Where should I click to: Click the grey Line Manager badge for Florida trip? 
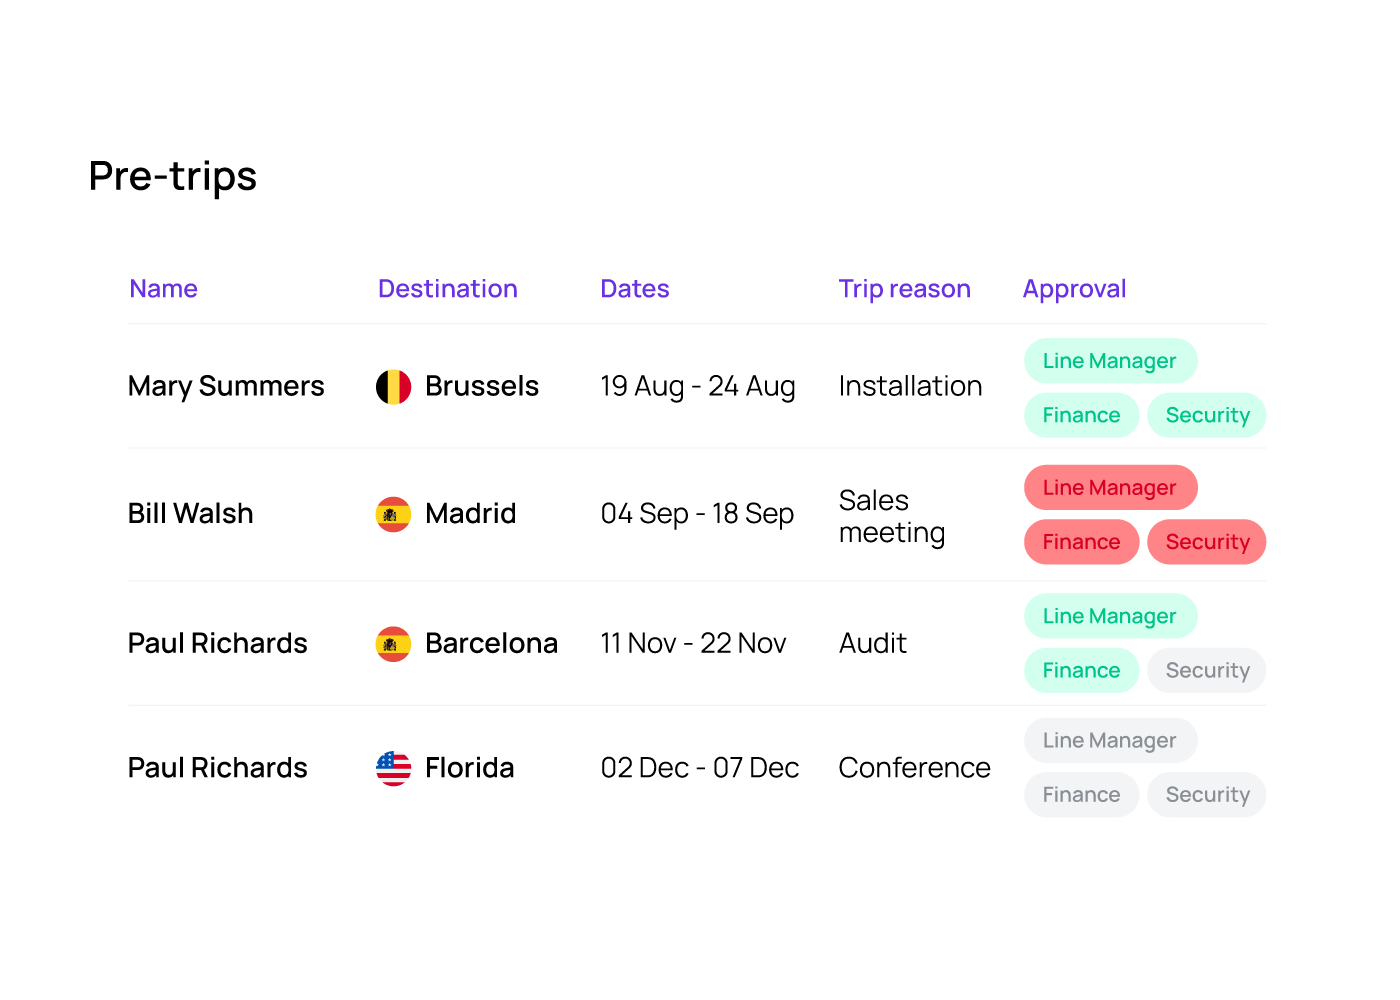click(1109, 741)
